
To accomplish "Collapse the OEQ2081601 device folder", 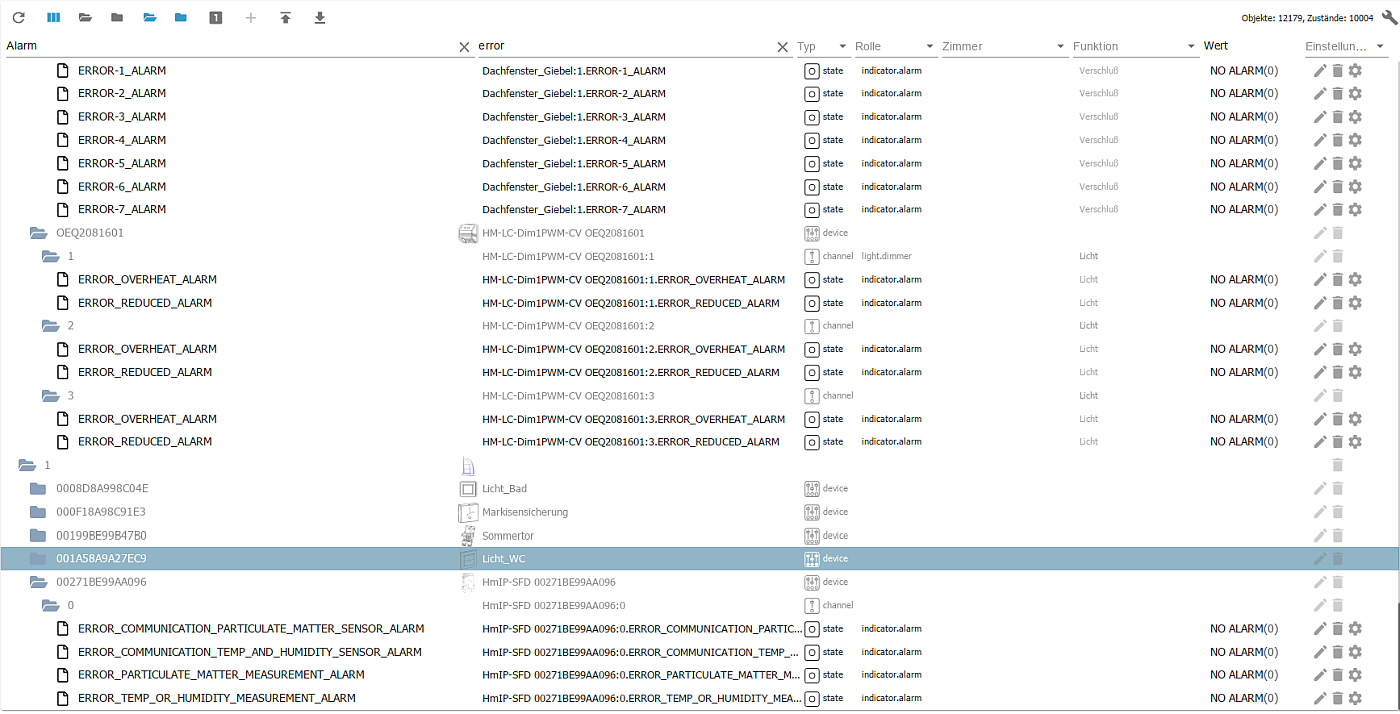I will click(39, 233).
